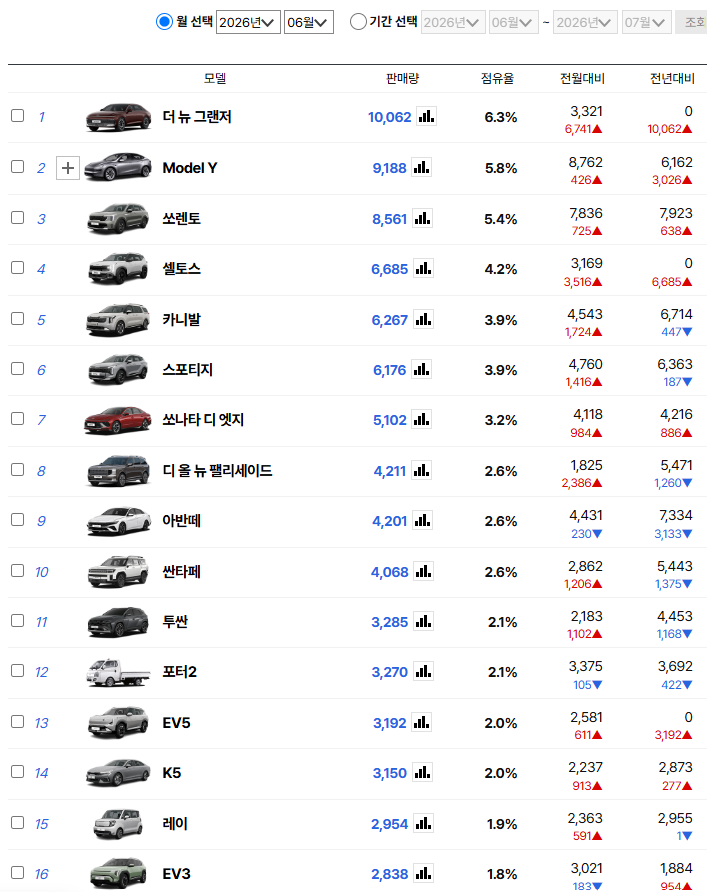Expand Model Y trims with plus button
The image size is (707, 892).
pos(68,168)
